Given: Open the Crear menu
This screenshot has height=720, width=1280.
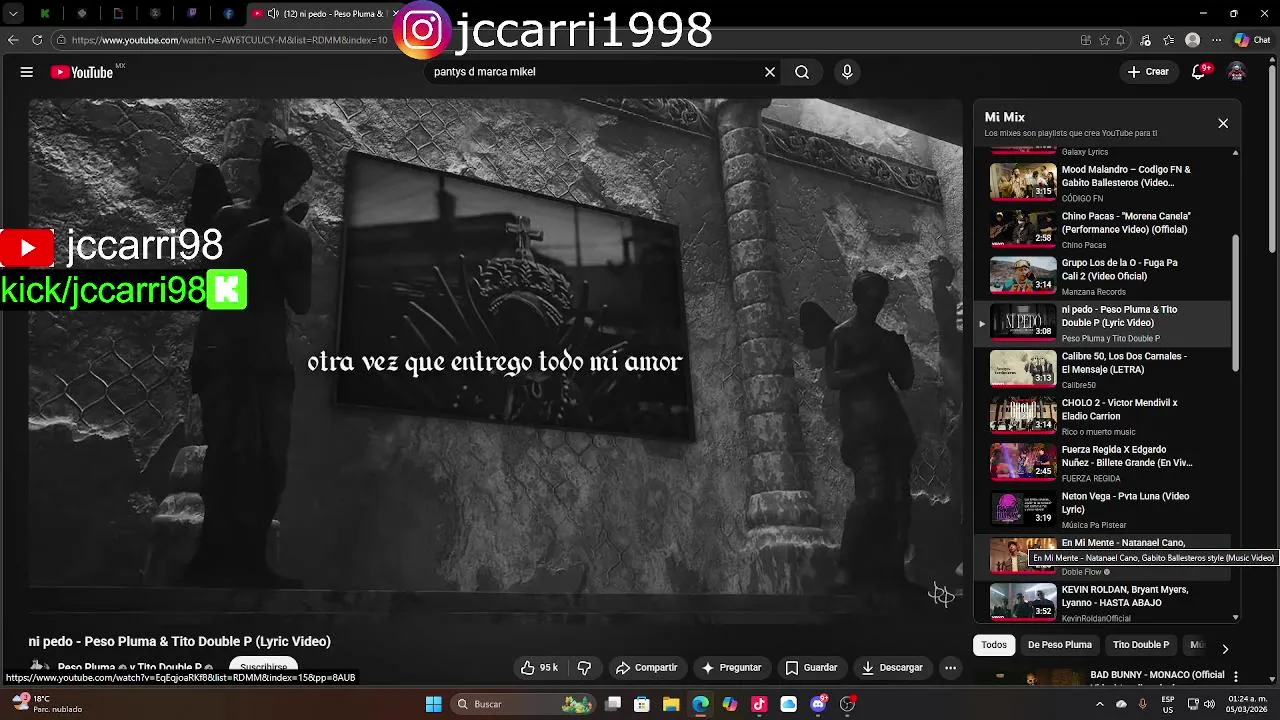Looking at the screenshot, I should [1148, 72].
